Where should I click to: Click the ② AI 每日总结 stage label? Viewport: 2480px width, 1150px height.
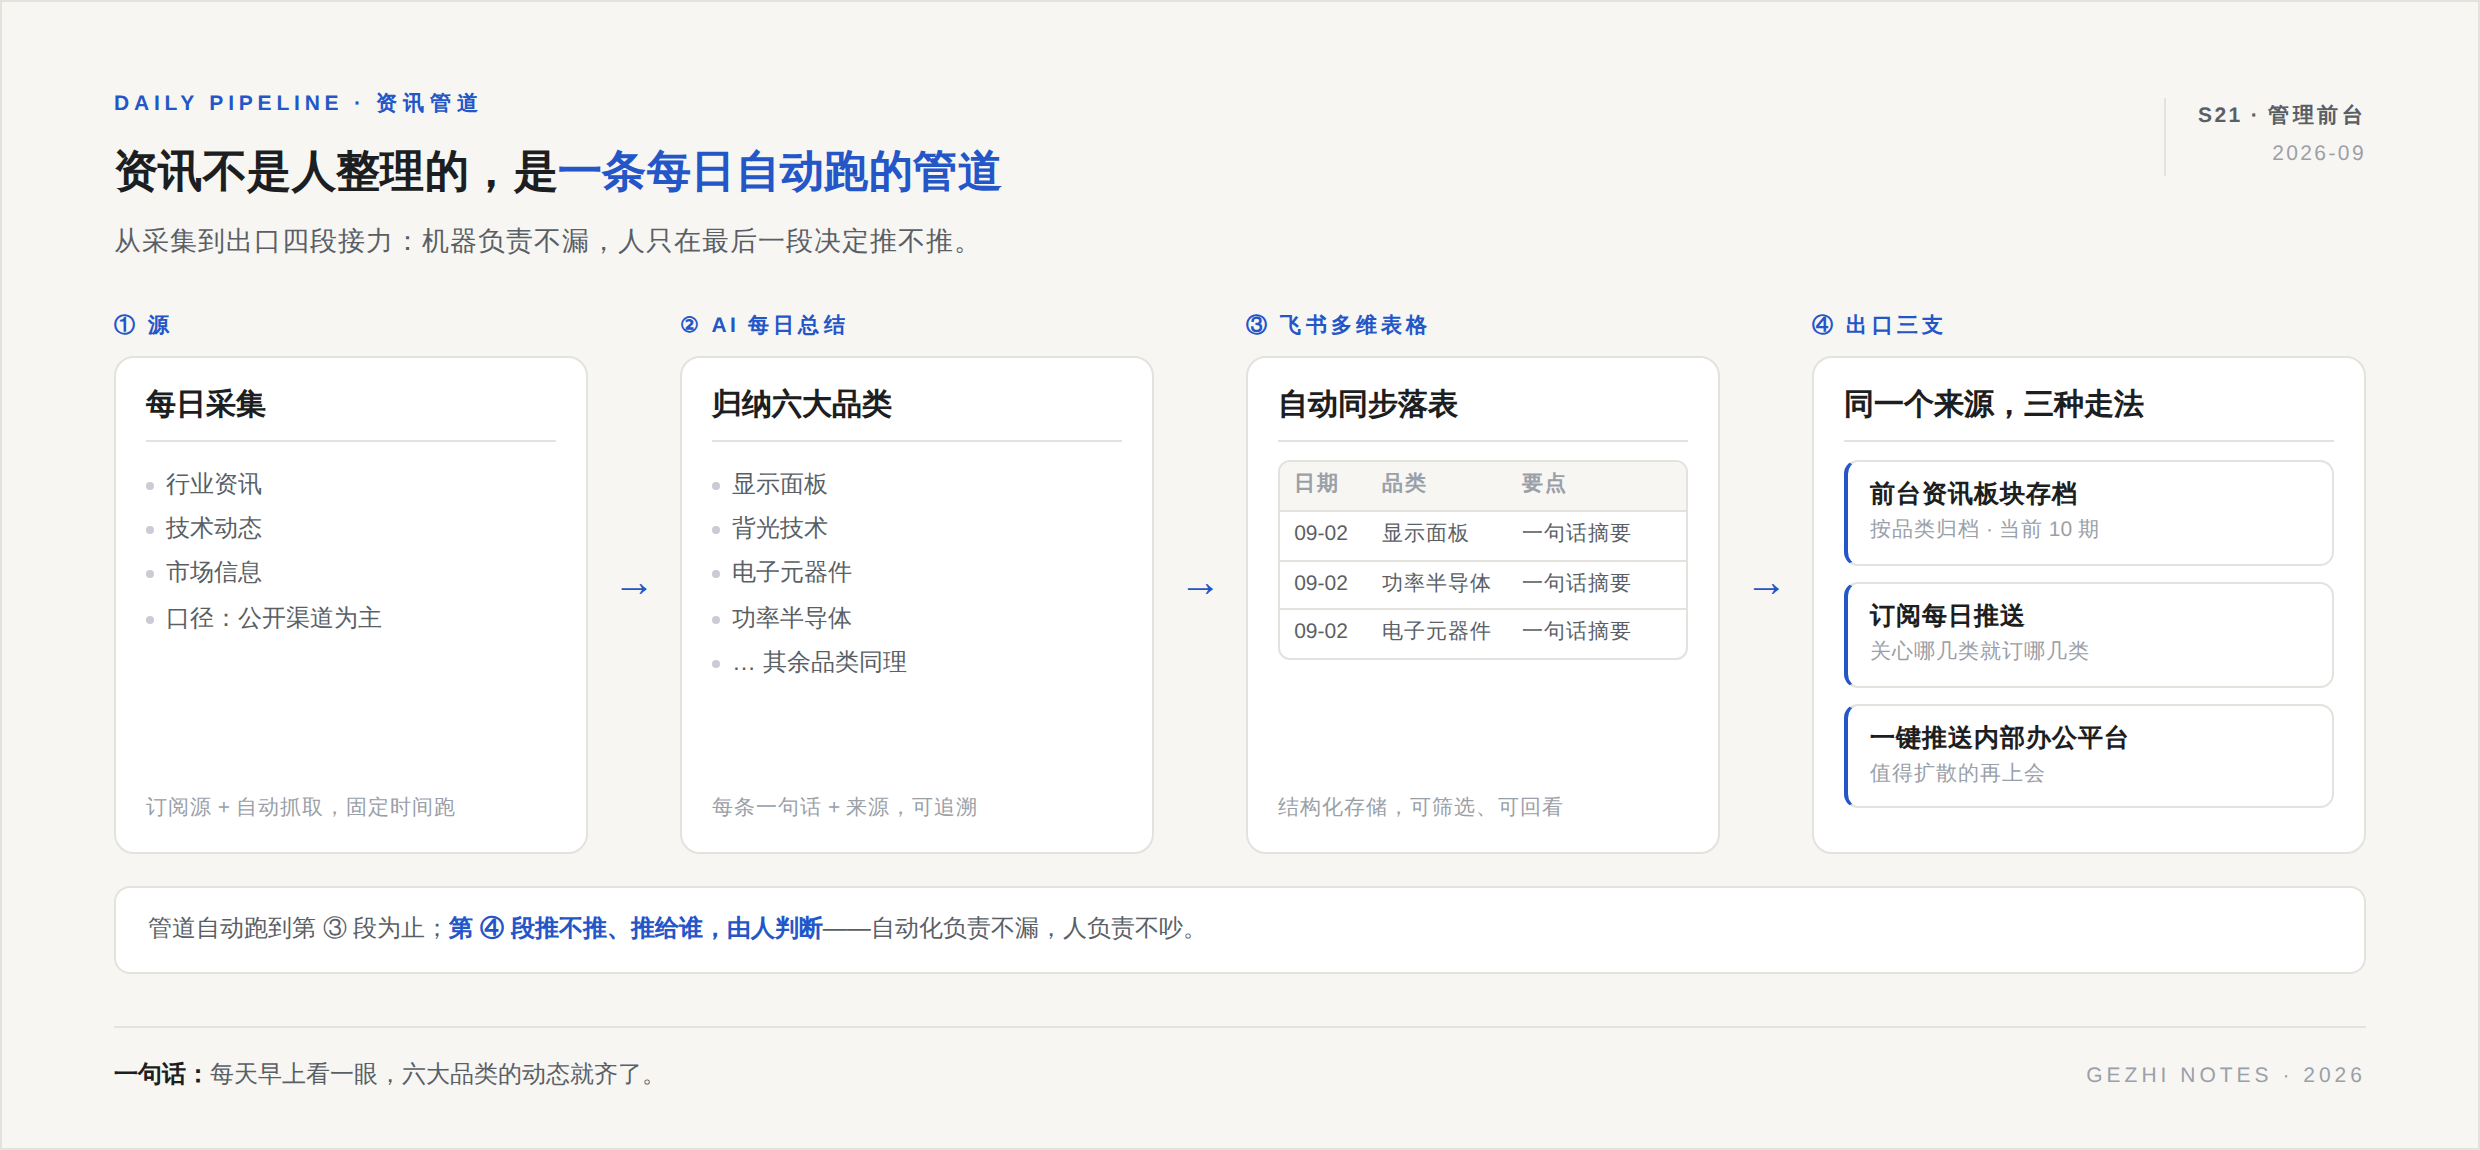[763, 325]
